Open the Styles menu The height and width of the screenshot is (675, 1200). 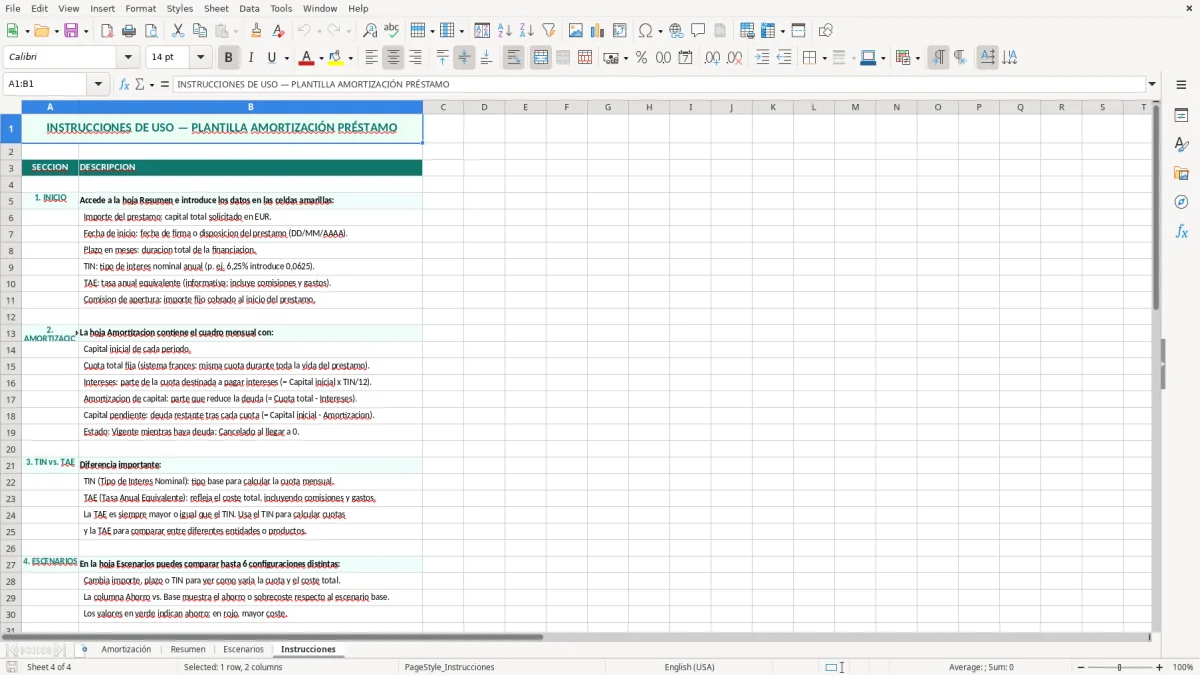click(180, 8)
